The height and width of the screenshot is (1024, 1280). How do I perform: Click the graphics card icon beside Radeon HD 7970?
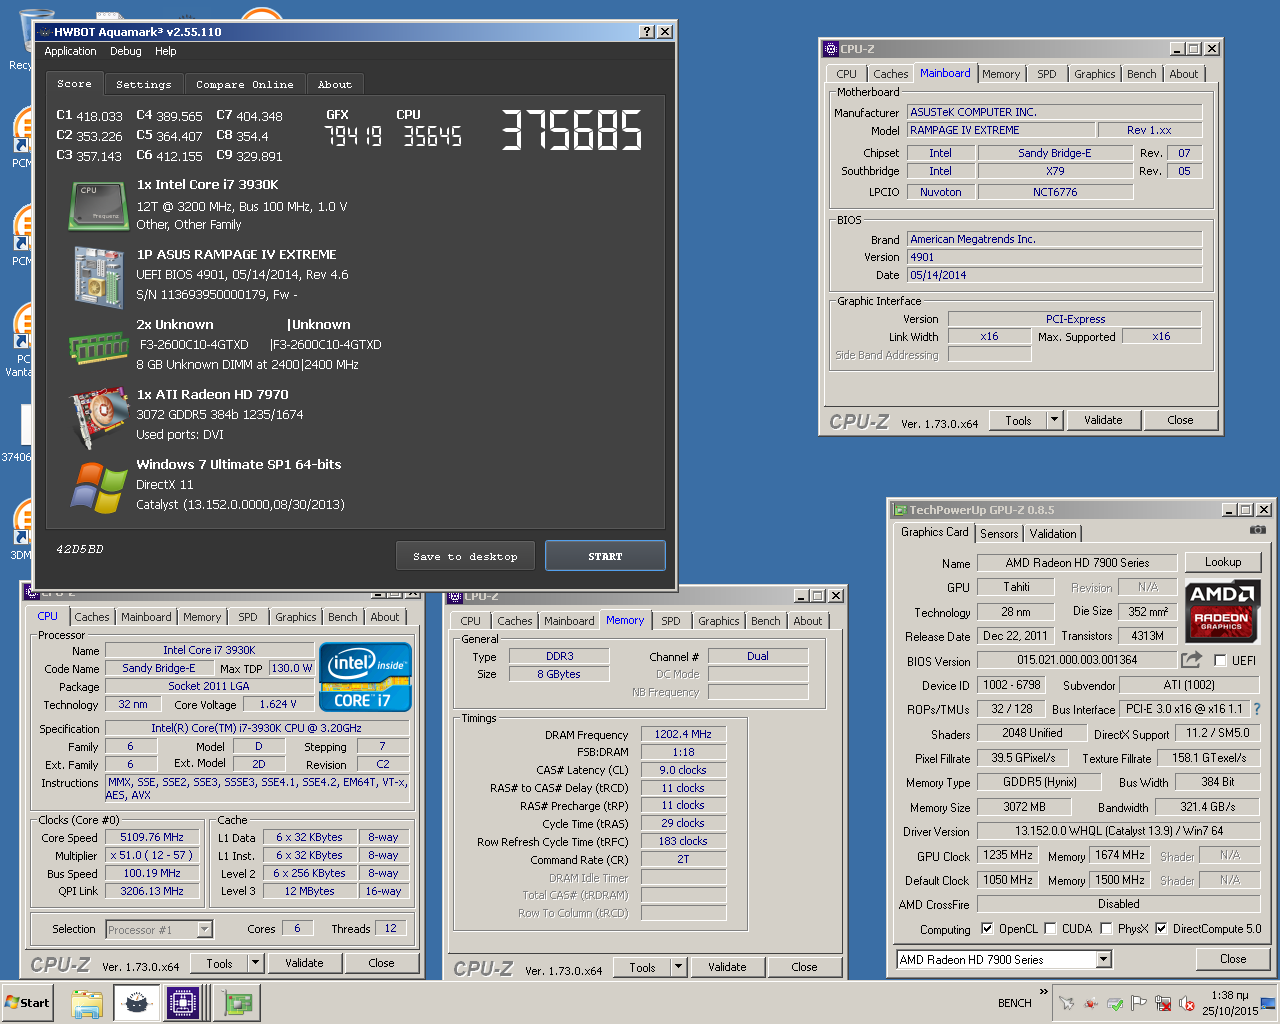pos(98,417)
